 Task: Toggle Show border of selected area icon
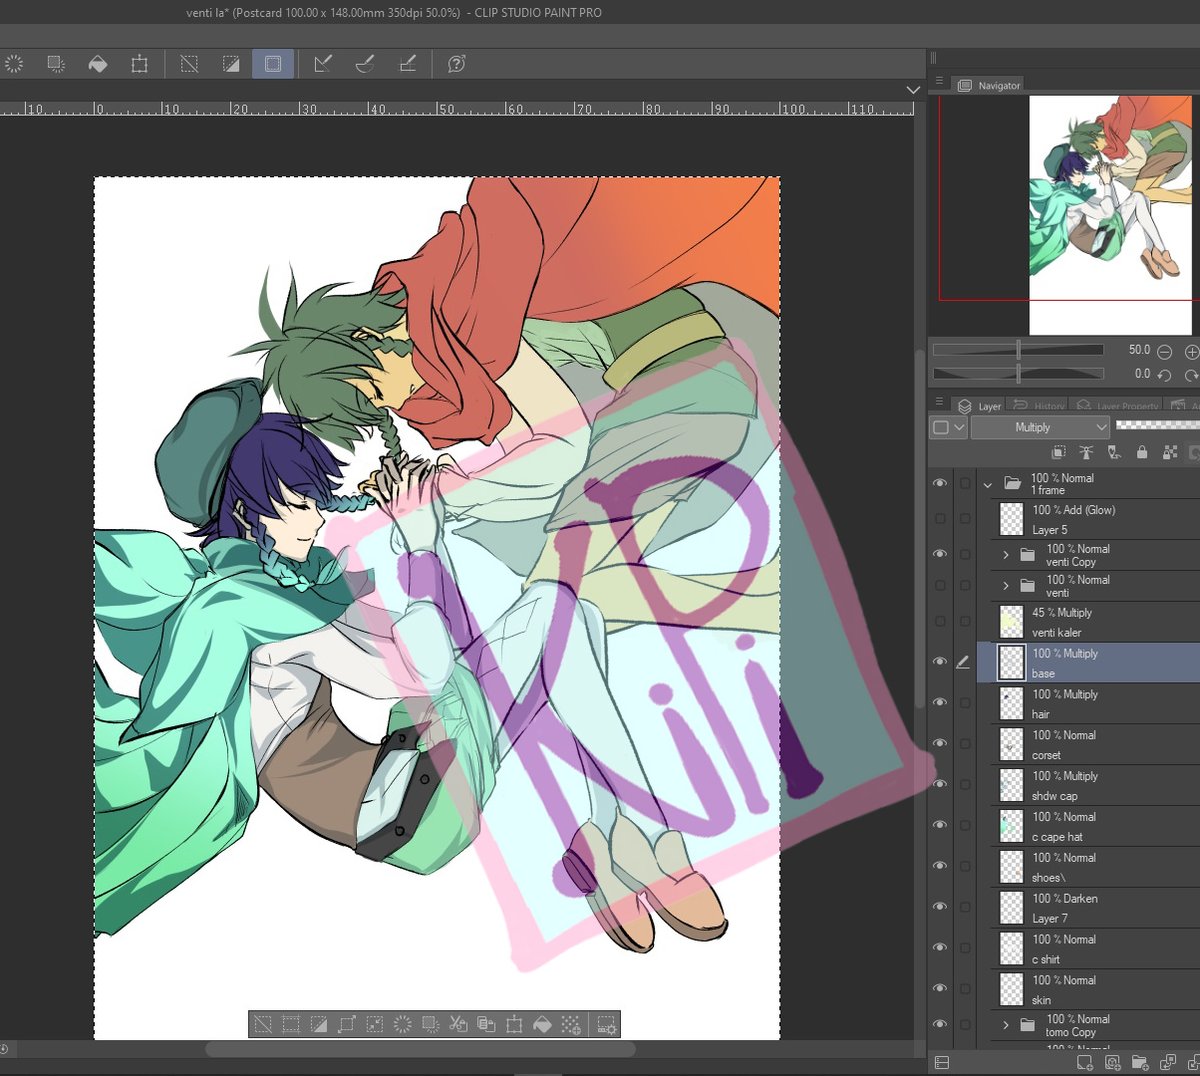point(273,64)
